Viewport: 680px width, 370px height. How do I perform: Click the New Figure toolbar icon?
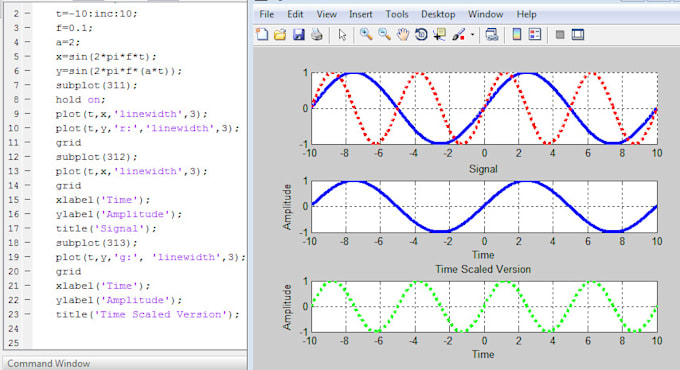tap(262, 34)
